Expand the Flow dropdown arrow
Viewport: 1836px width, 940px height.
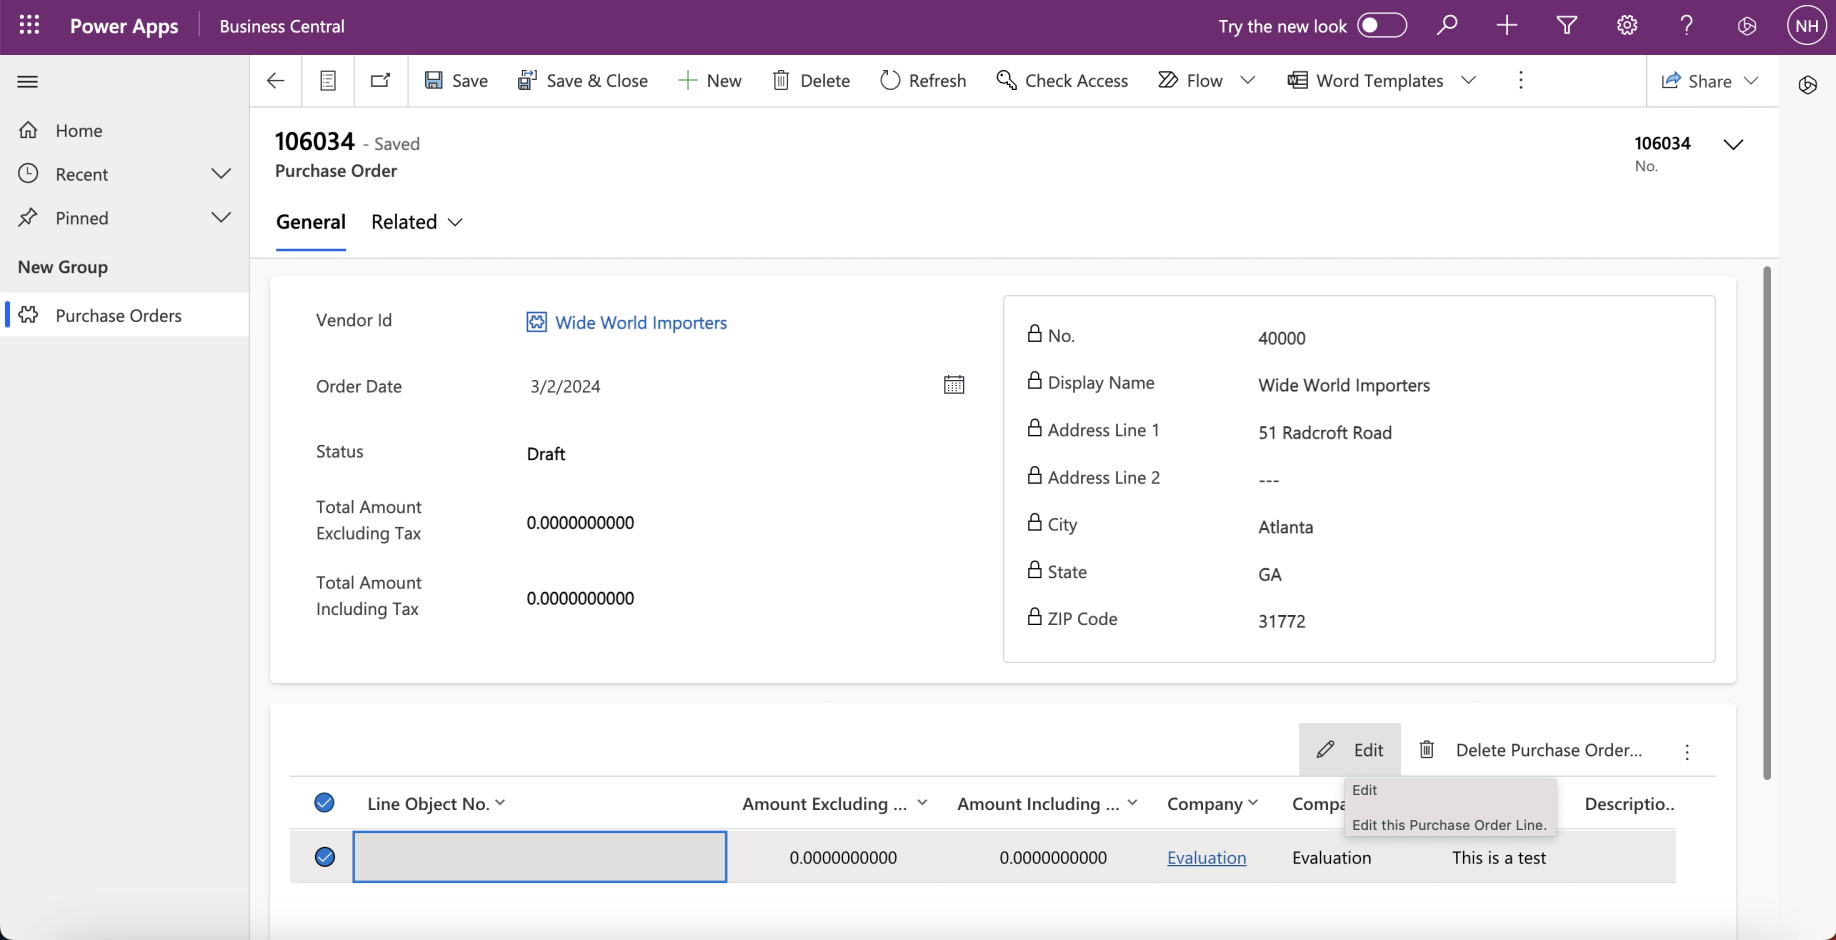pos(1248,81)
